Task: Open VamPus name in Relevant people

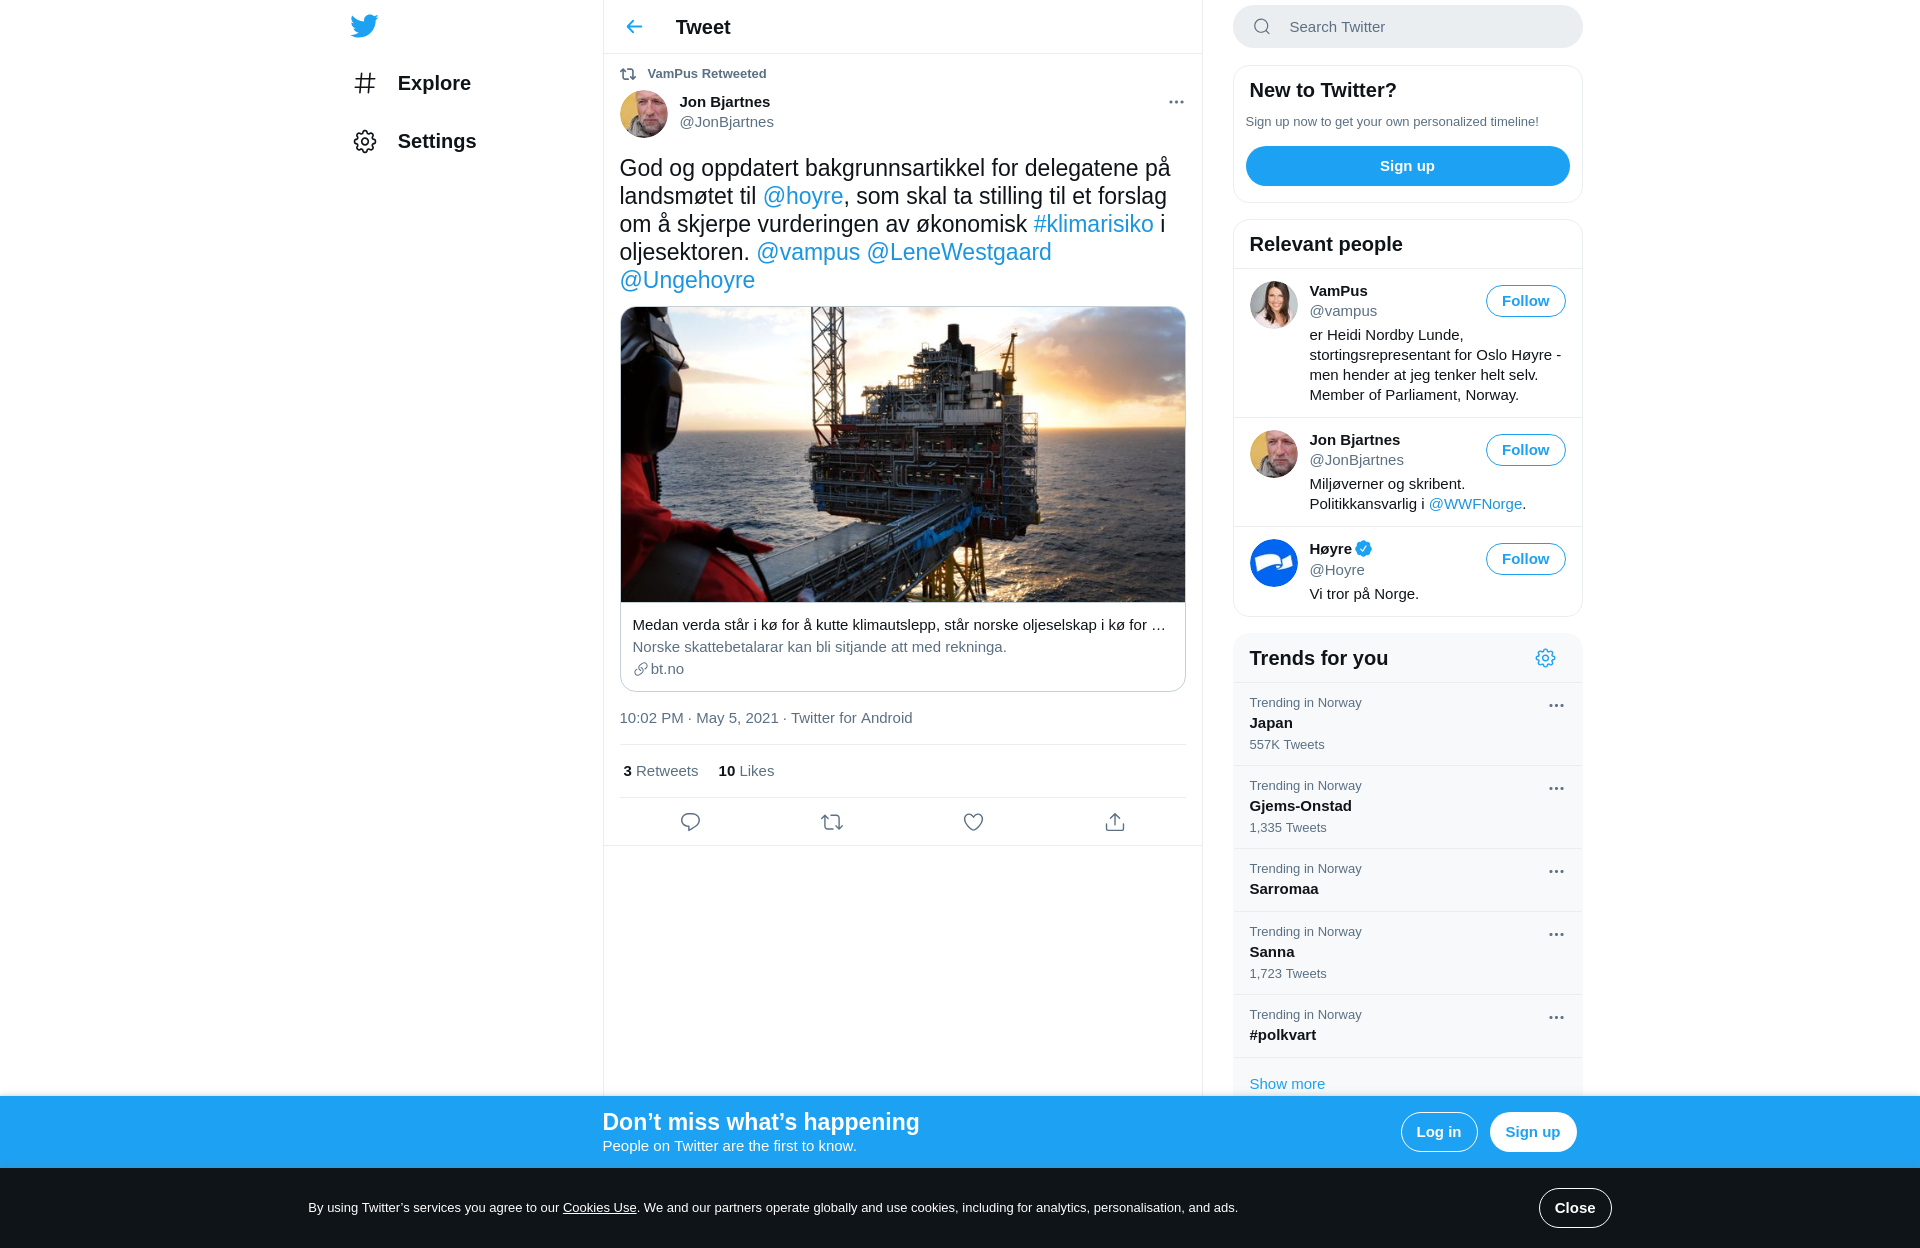Action: 1338,291
